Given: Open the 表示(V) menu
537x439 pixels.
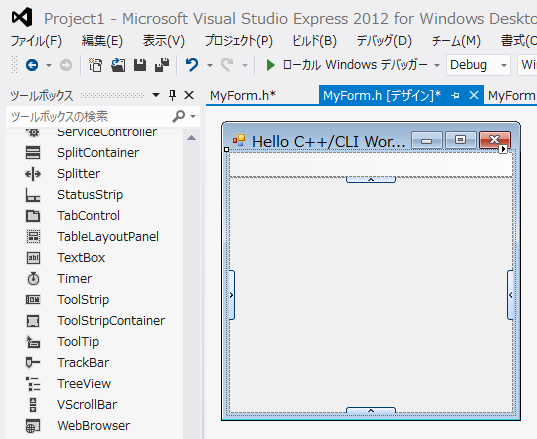Looking at the screenshot, I should pos(164,41).
